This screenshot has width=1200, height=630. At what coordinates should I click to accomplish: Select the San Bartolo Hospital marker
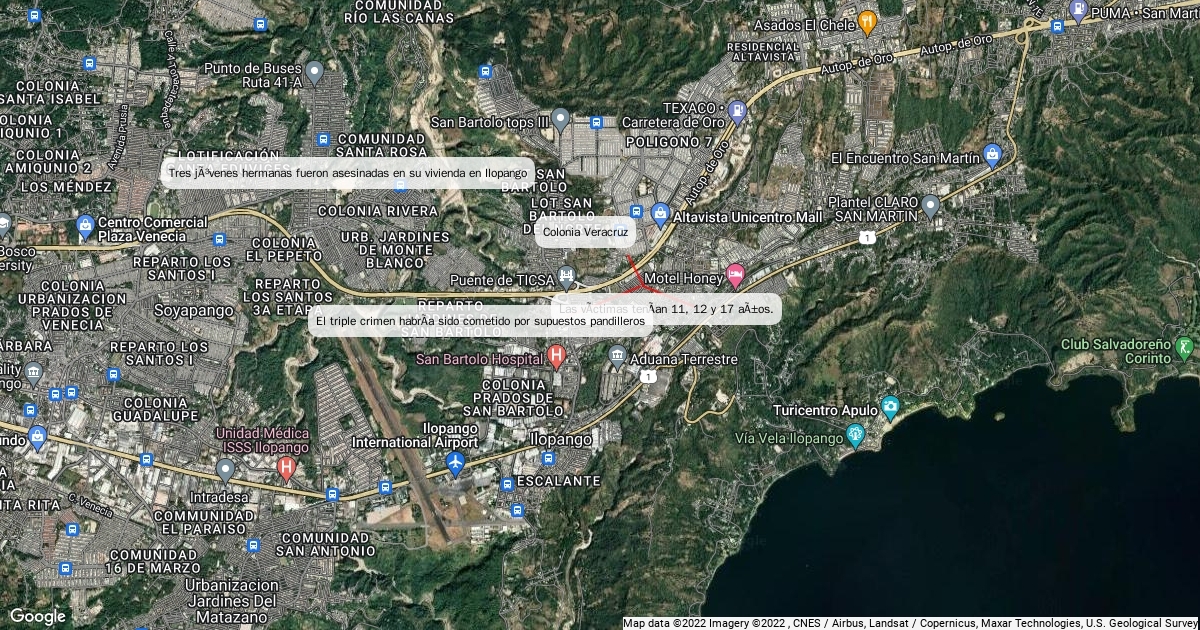[557, 355]
